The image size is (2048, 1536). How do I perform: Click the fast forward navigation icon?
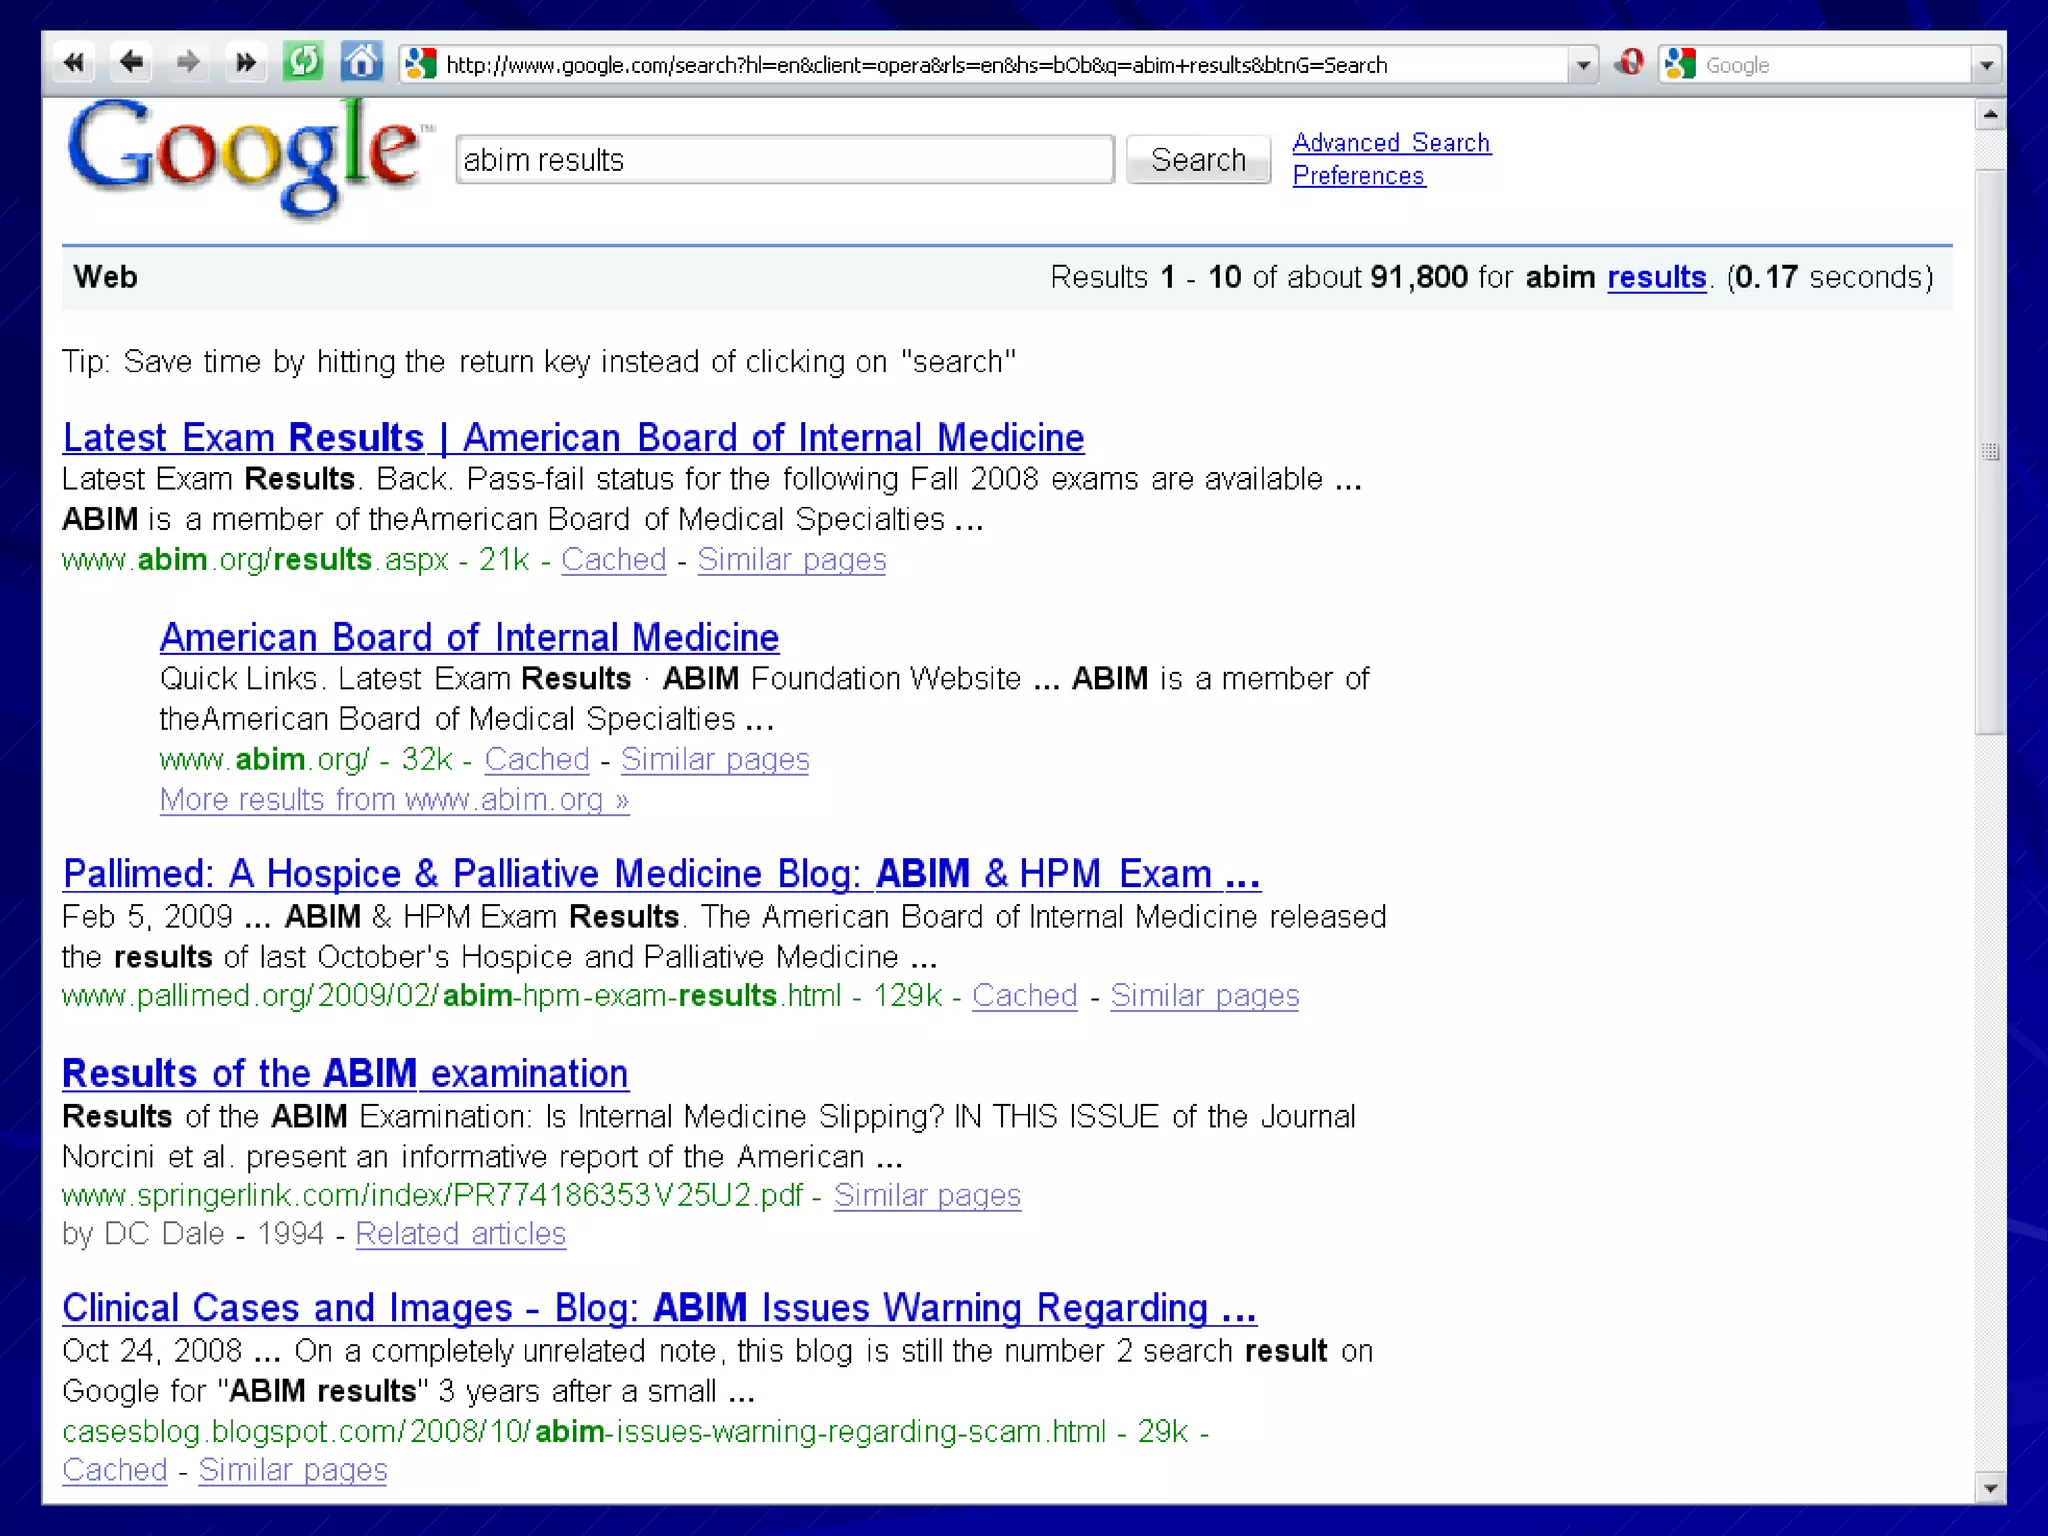pos(245,64)
